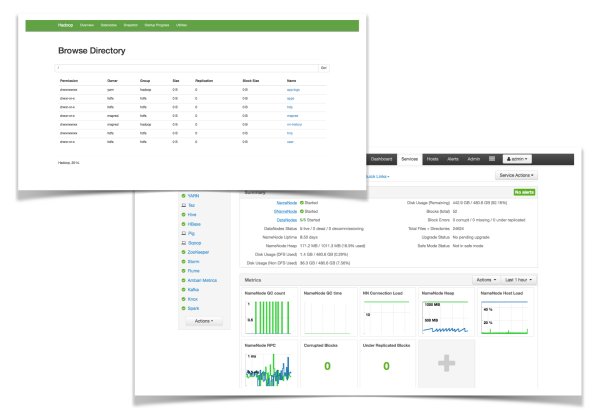
Task: Click the No alerts green badge
Action: point(524,192)
